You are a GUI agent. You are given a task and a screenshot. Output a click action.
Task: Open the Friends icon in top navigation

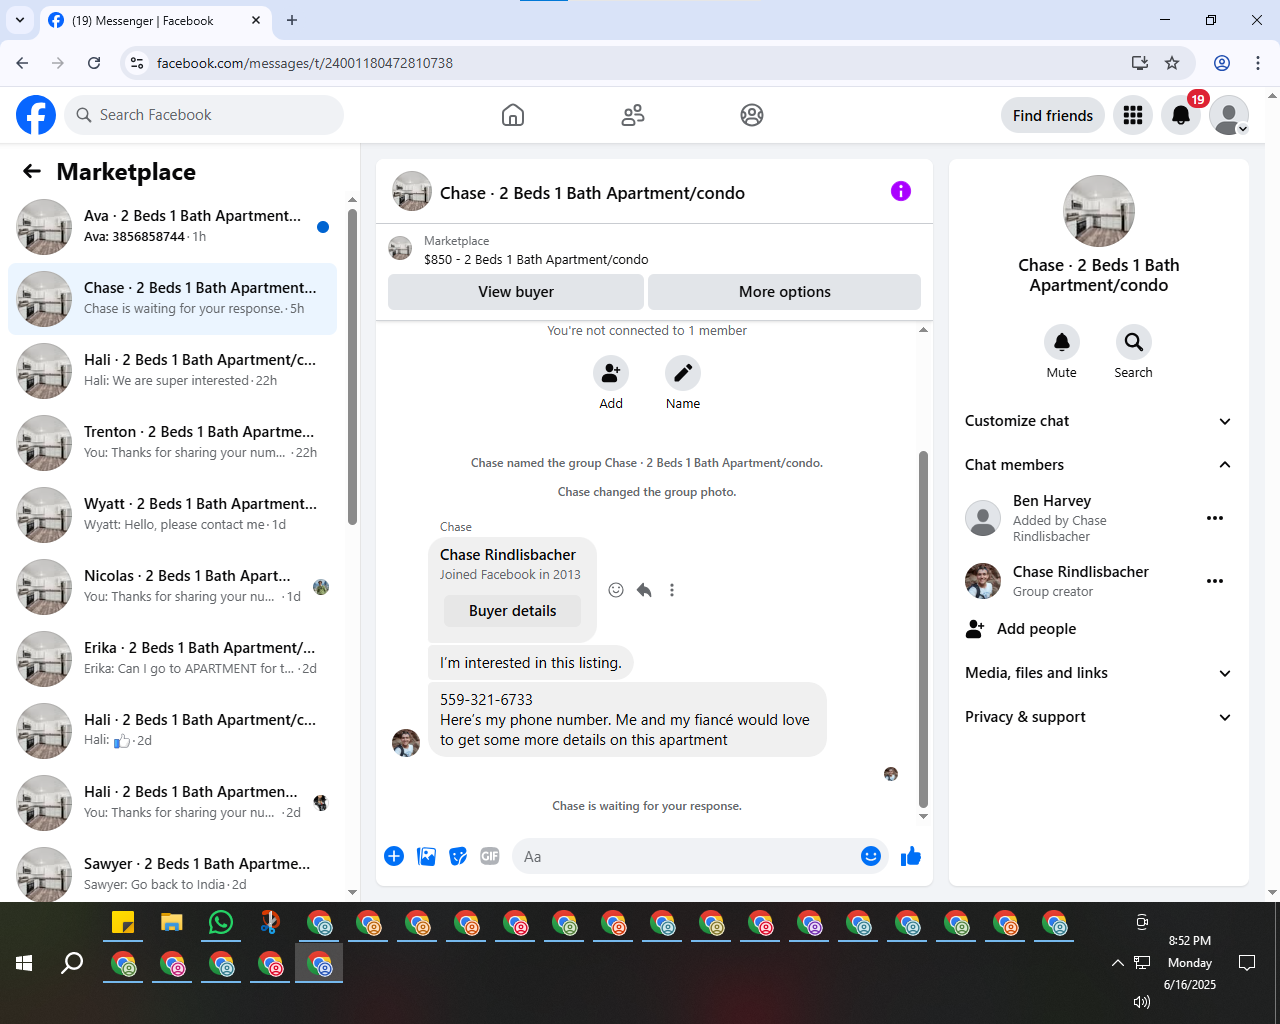633,115
